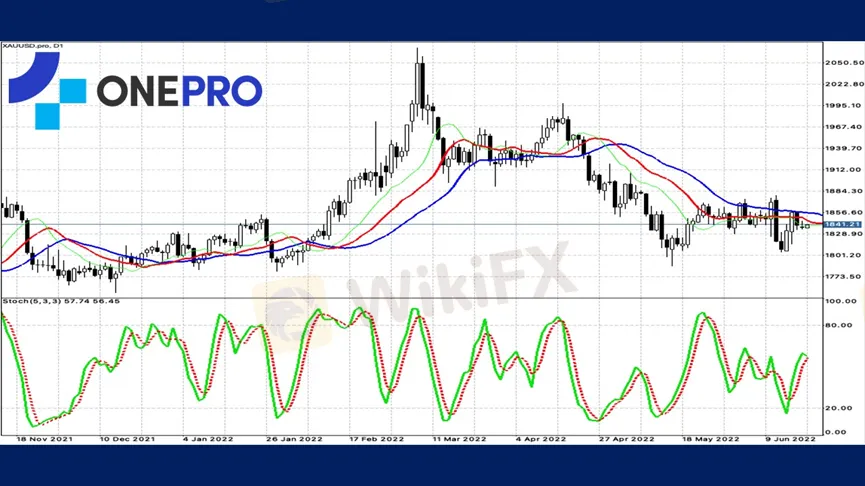Click the 1995.10 price axis label
Image resolution: width=865 pixels, height=486 pixels.
coord(843,106)
